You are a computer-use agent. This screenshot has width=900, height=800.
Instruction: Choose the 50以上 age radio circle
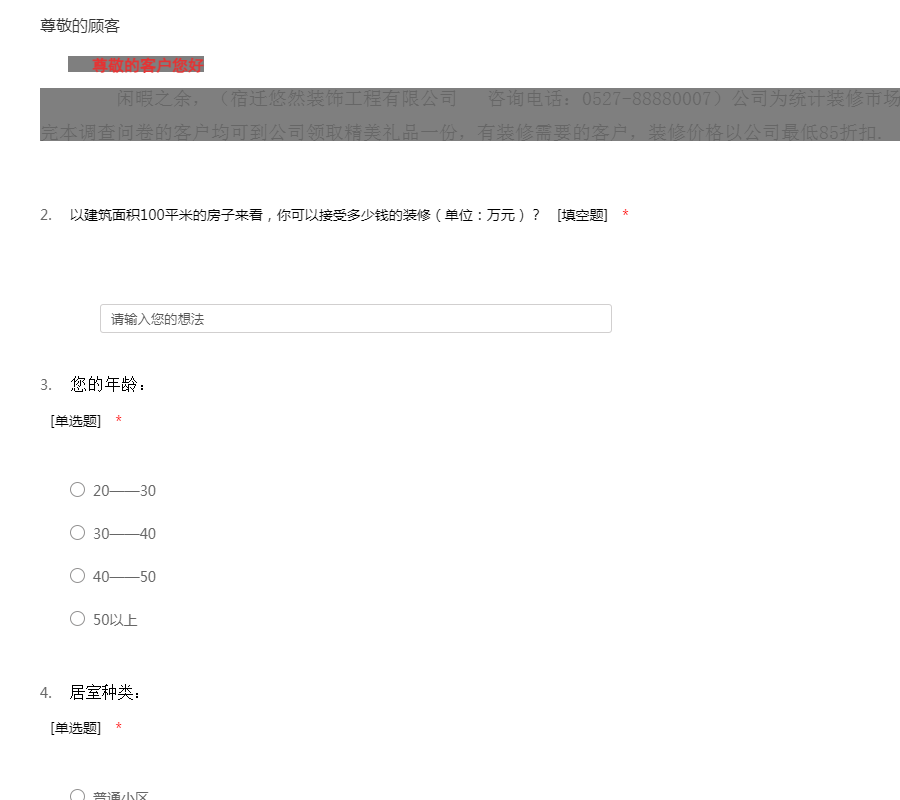77,619
